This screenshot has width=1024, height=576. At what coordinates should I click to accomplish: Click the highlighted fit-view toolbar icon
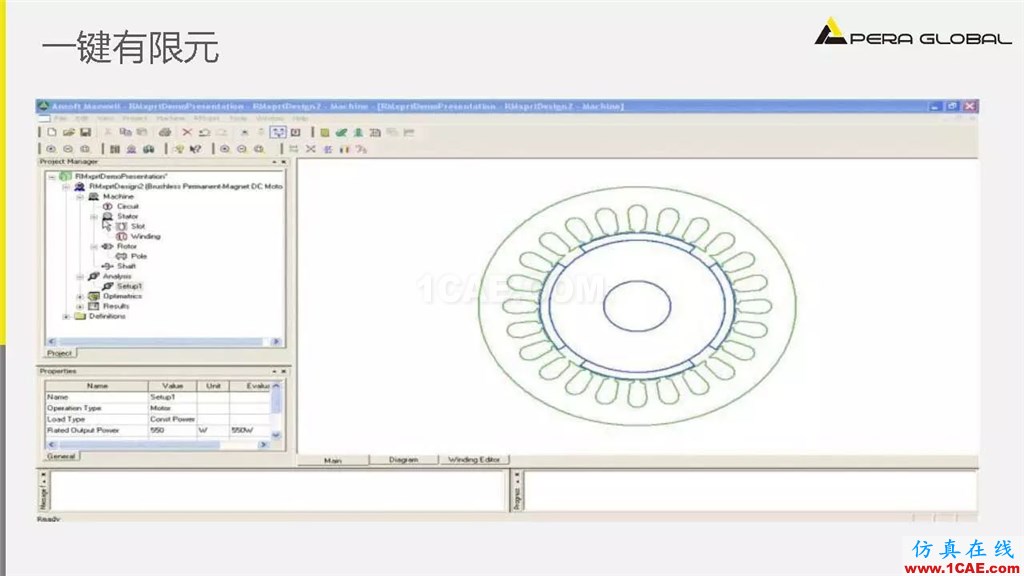[x=278, y=133]
